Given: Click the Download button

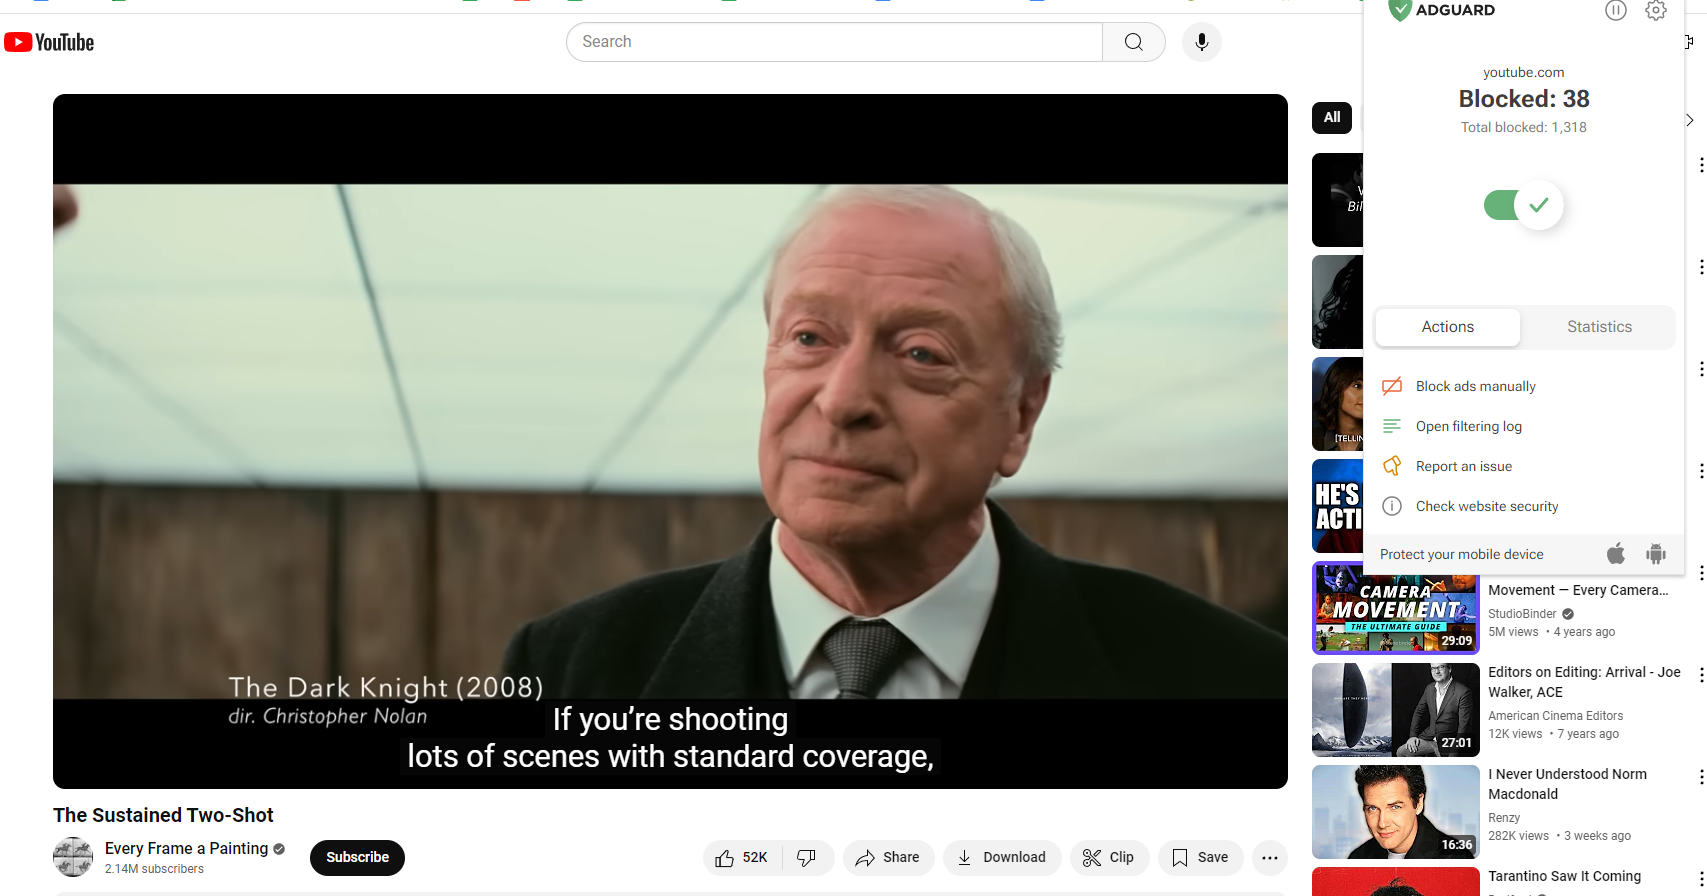Looking at the screenshot, I should tap(1002, 858).
